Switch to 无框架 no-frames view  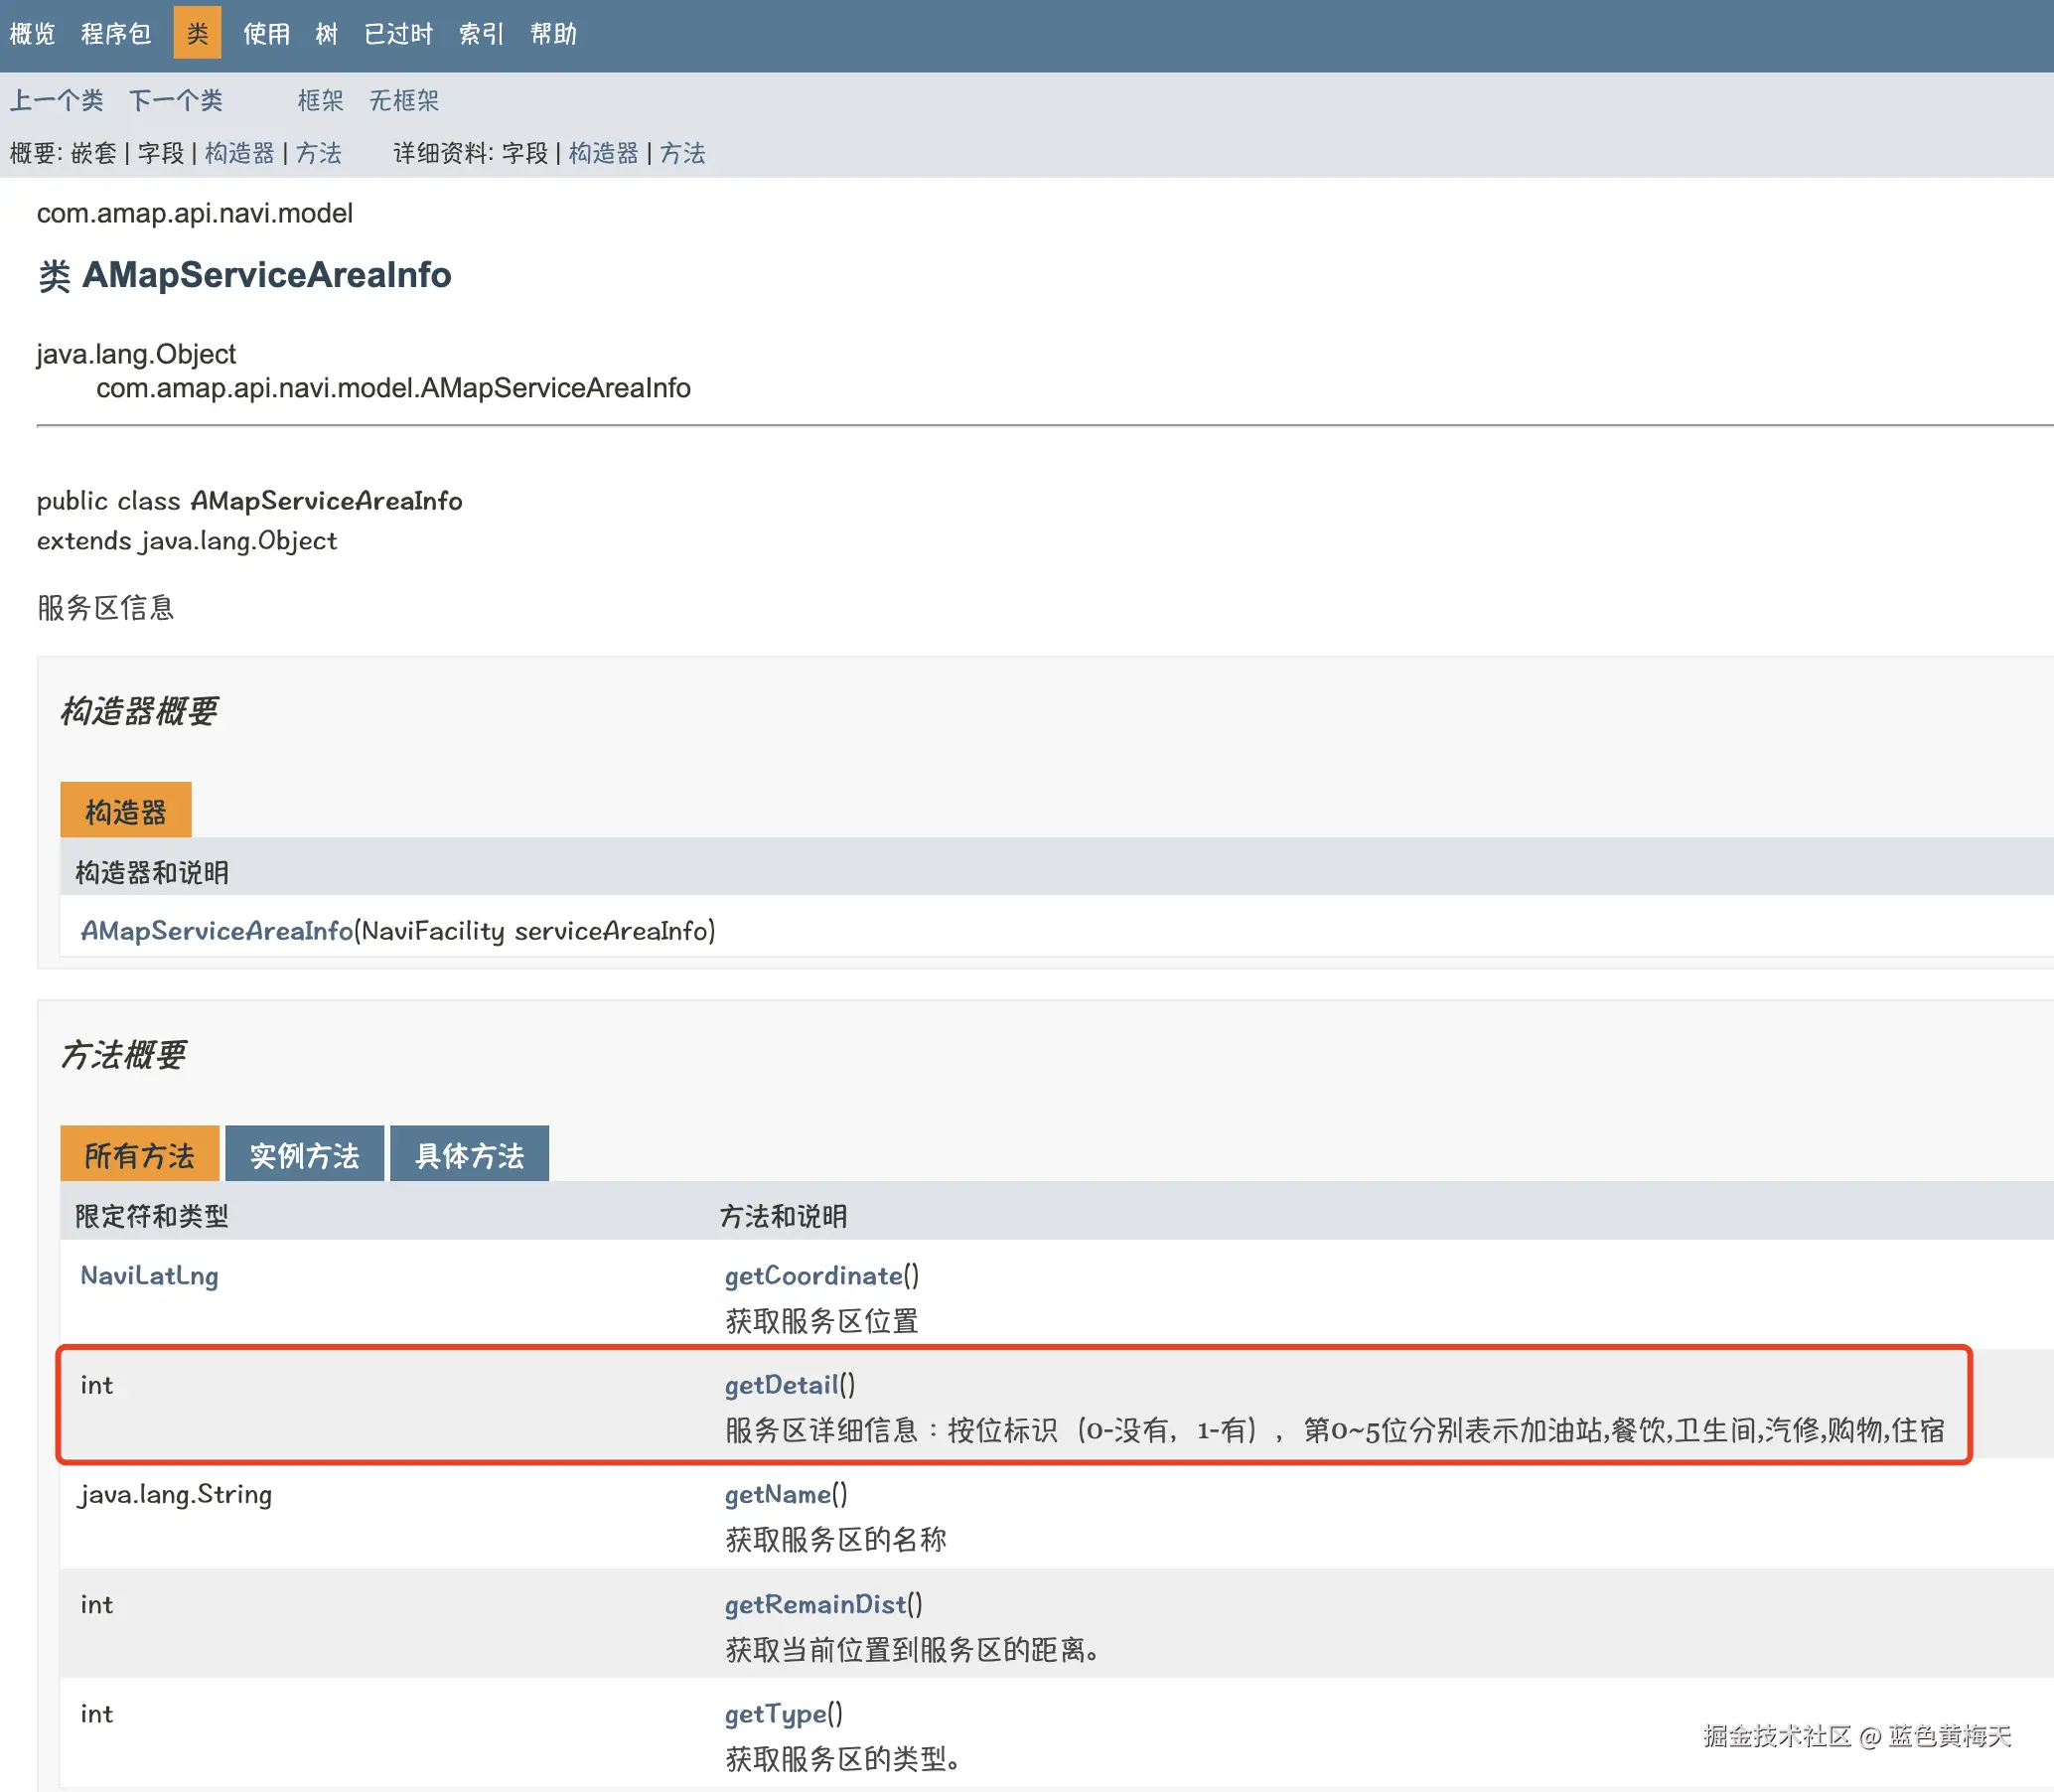[404, 100]
